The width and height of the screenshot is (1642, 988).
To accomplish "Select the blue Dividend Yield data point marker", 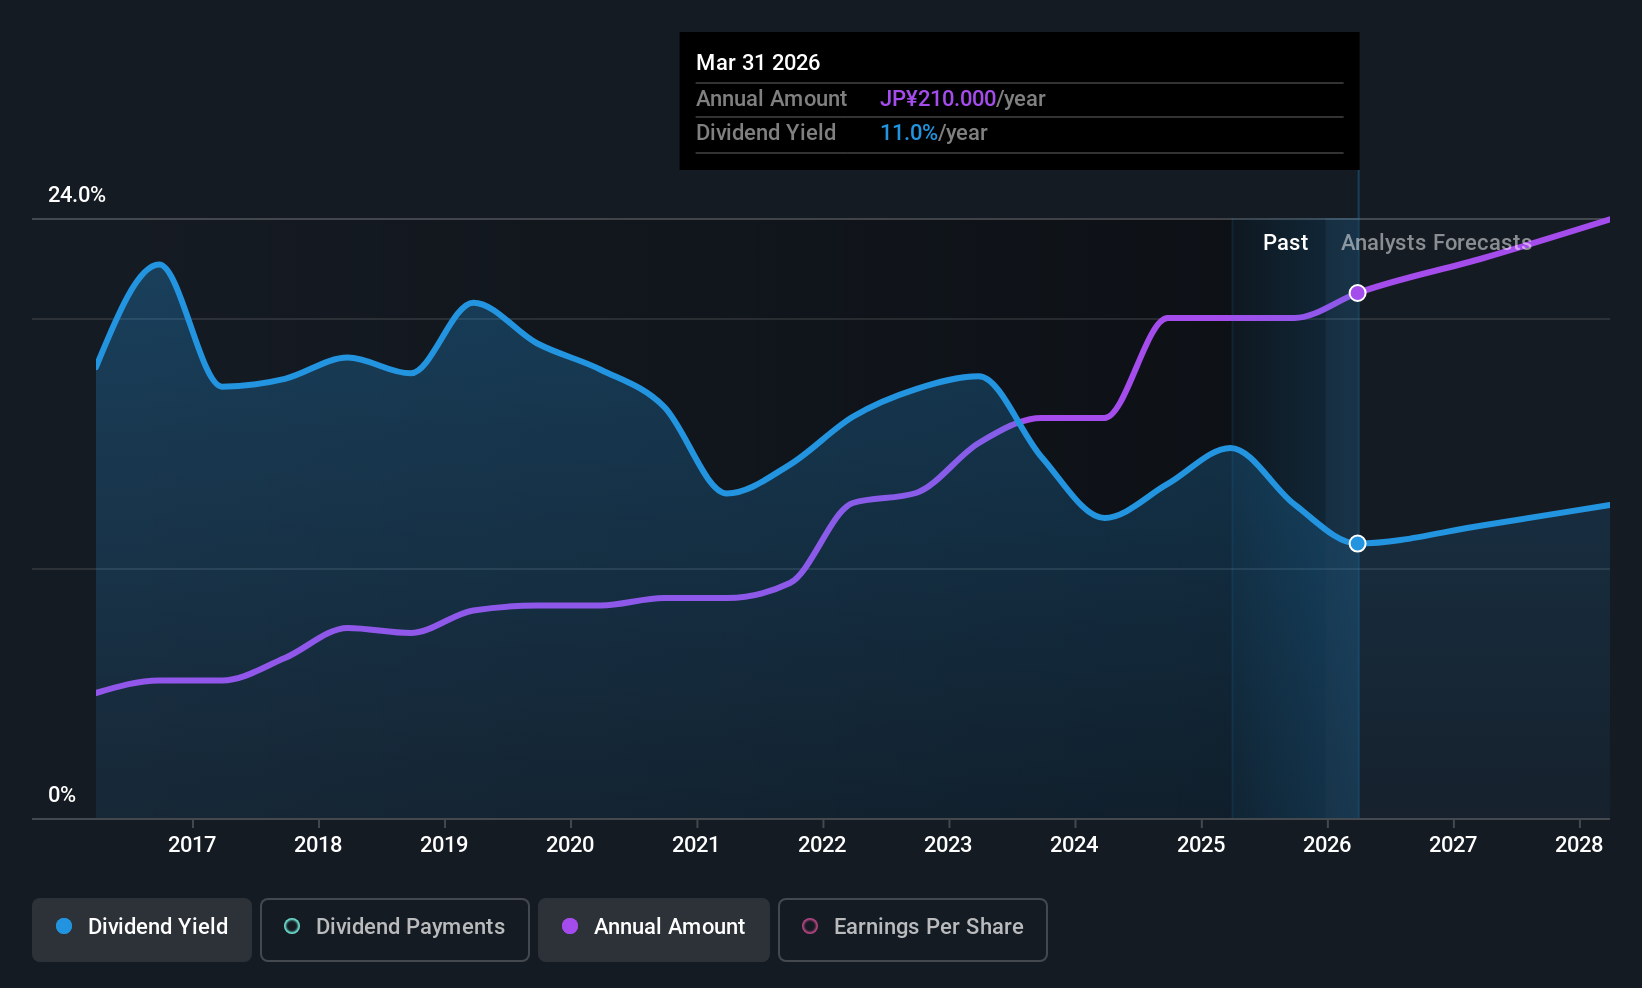I will (1357, 544).
